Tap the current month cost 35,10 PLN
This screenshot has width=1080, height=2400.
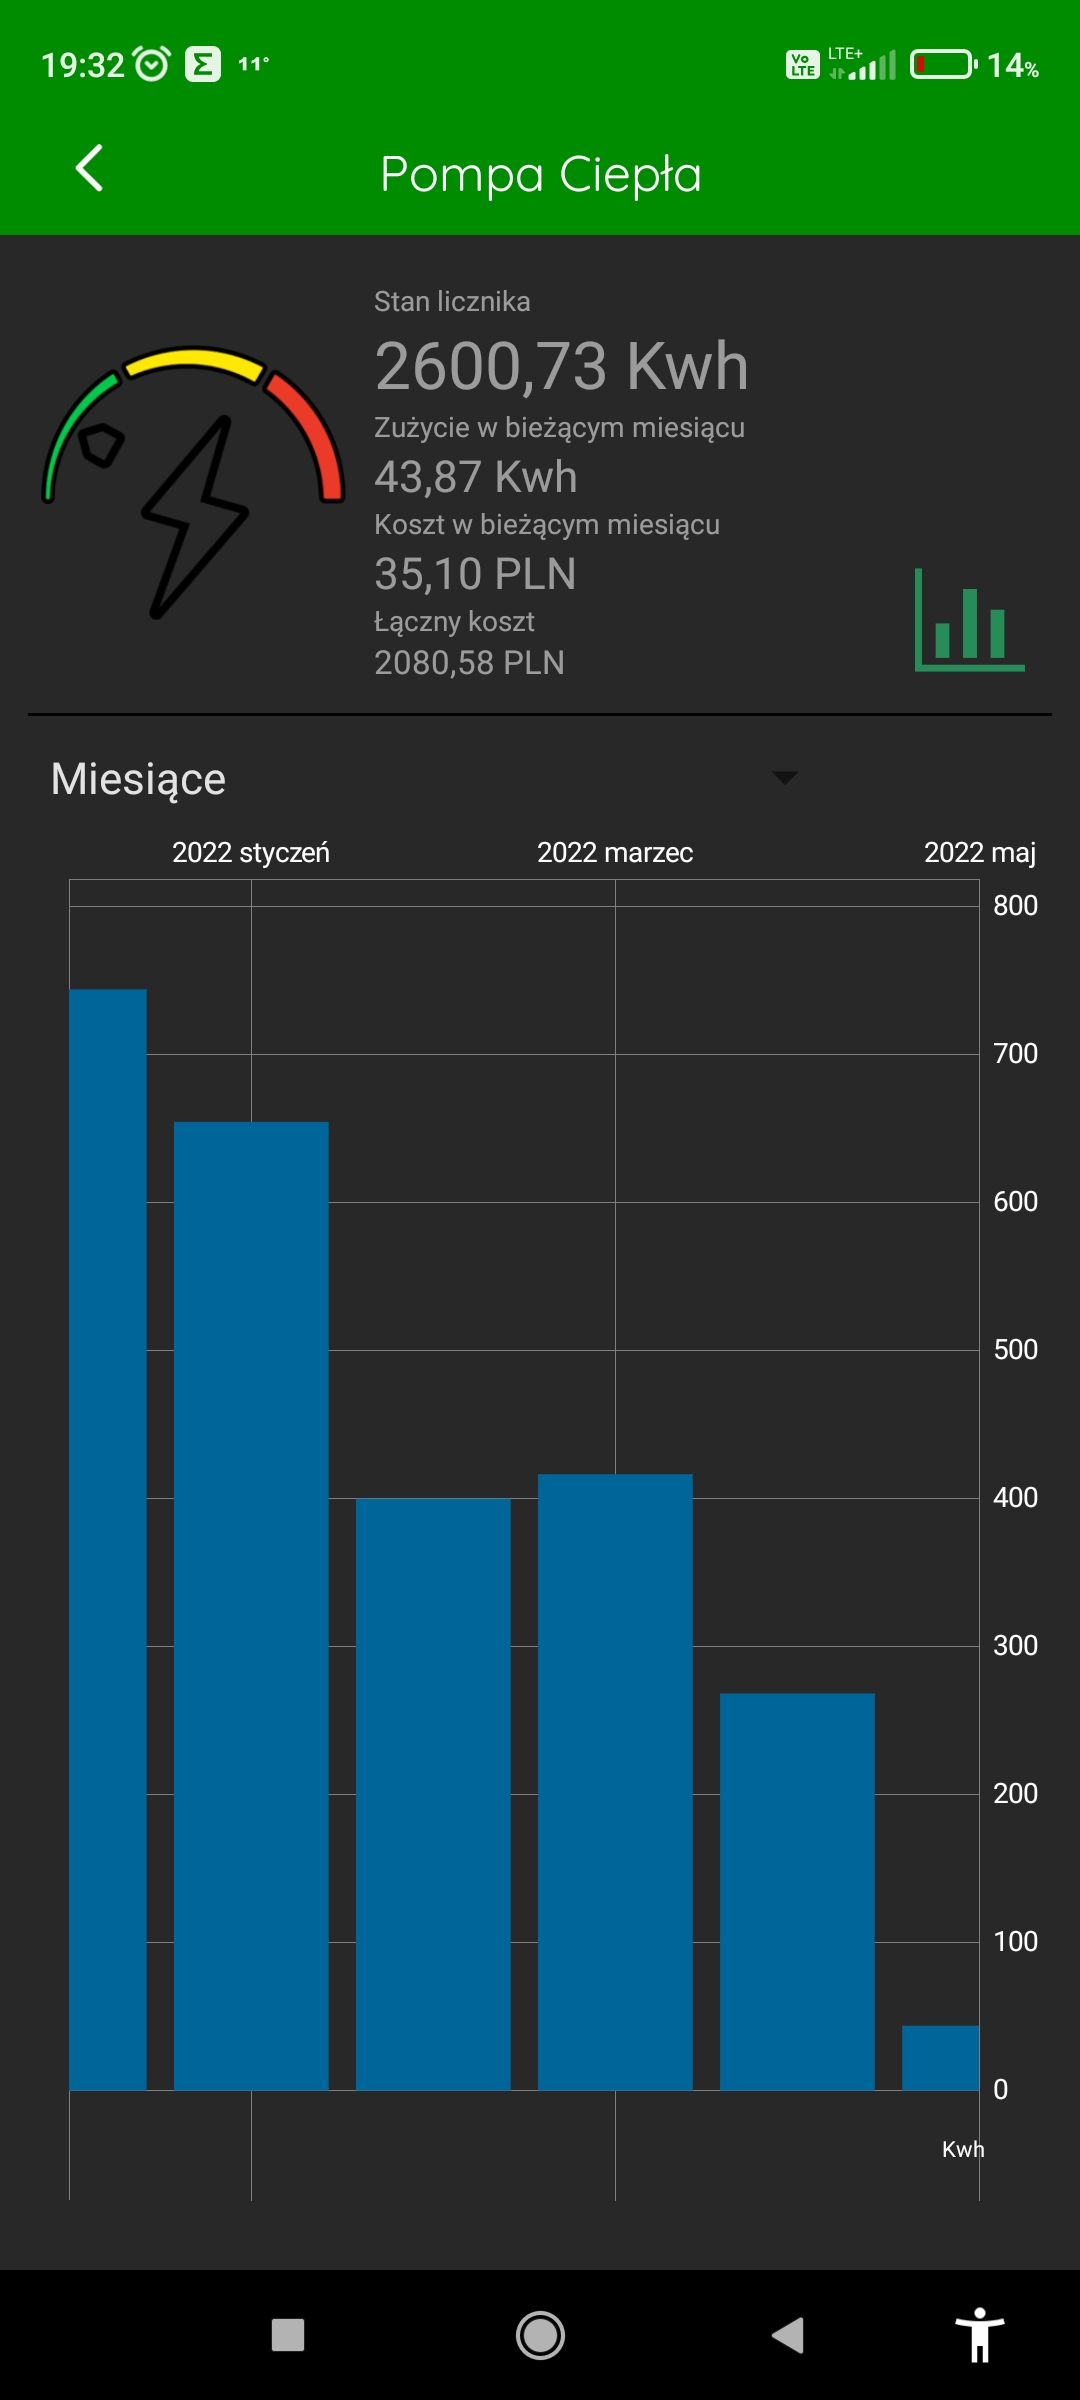pyautogui.click(x=475, y=574)
